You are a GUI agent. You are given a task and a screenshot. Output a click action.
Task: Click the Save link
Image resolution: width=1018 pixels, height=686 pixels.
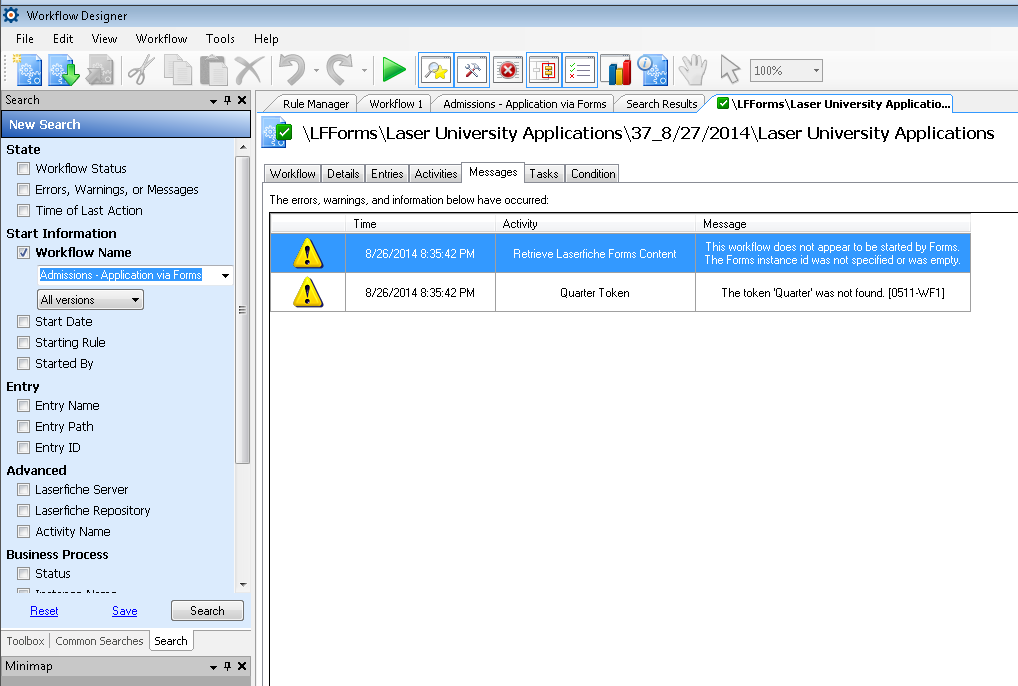125,611
